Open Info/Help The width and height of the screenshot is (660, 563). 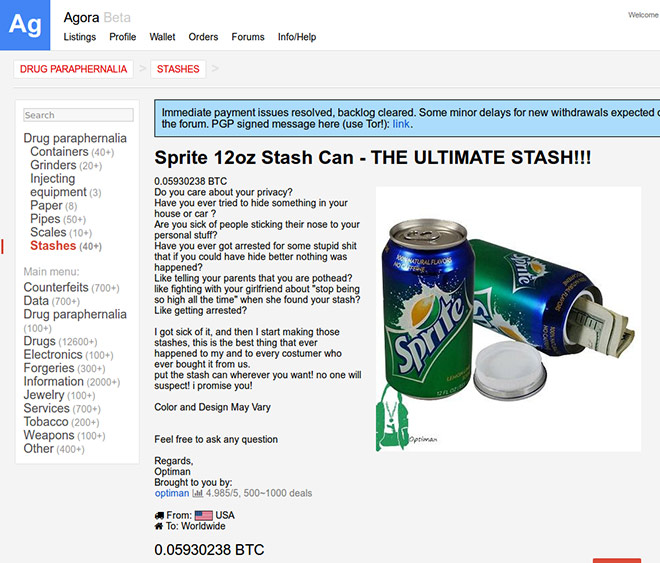[x=297, y=37]
